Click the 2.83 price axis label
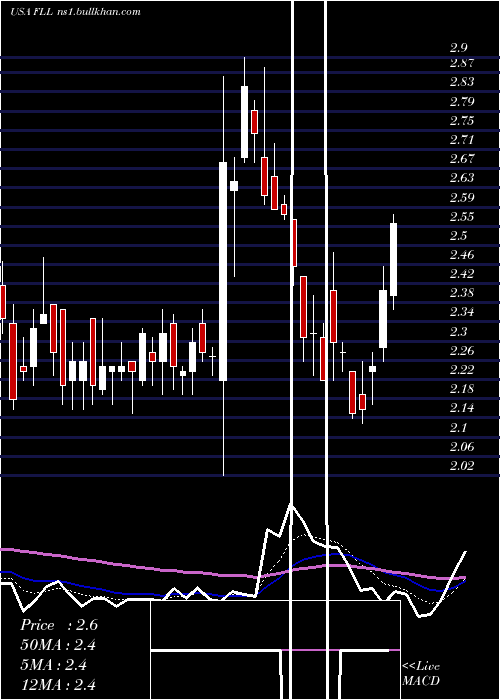 [x=462, y=82]
